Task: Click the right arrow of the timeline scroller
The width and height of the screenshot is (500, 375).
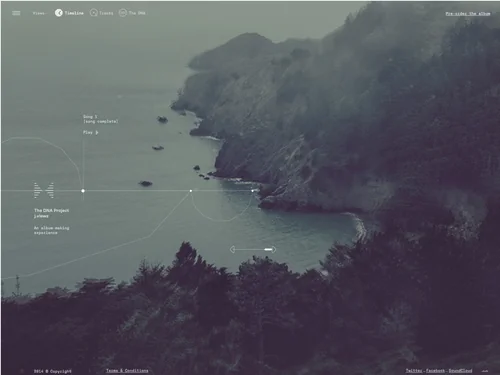Action: (274, 249)
